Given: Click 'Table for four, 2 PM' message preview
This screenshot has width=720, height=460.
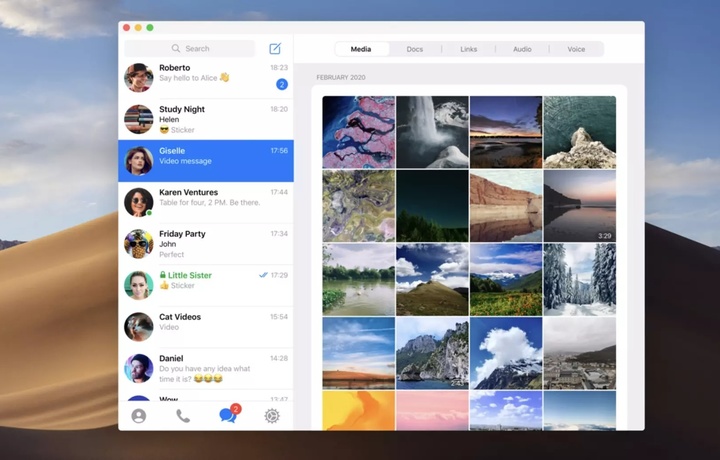Looking at the screenshot, I should [210, 202].
